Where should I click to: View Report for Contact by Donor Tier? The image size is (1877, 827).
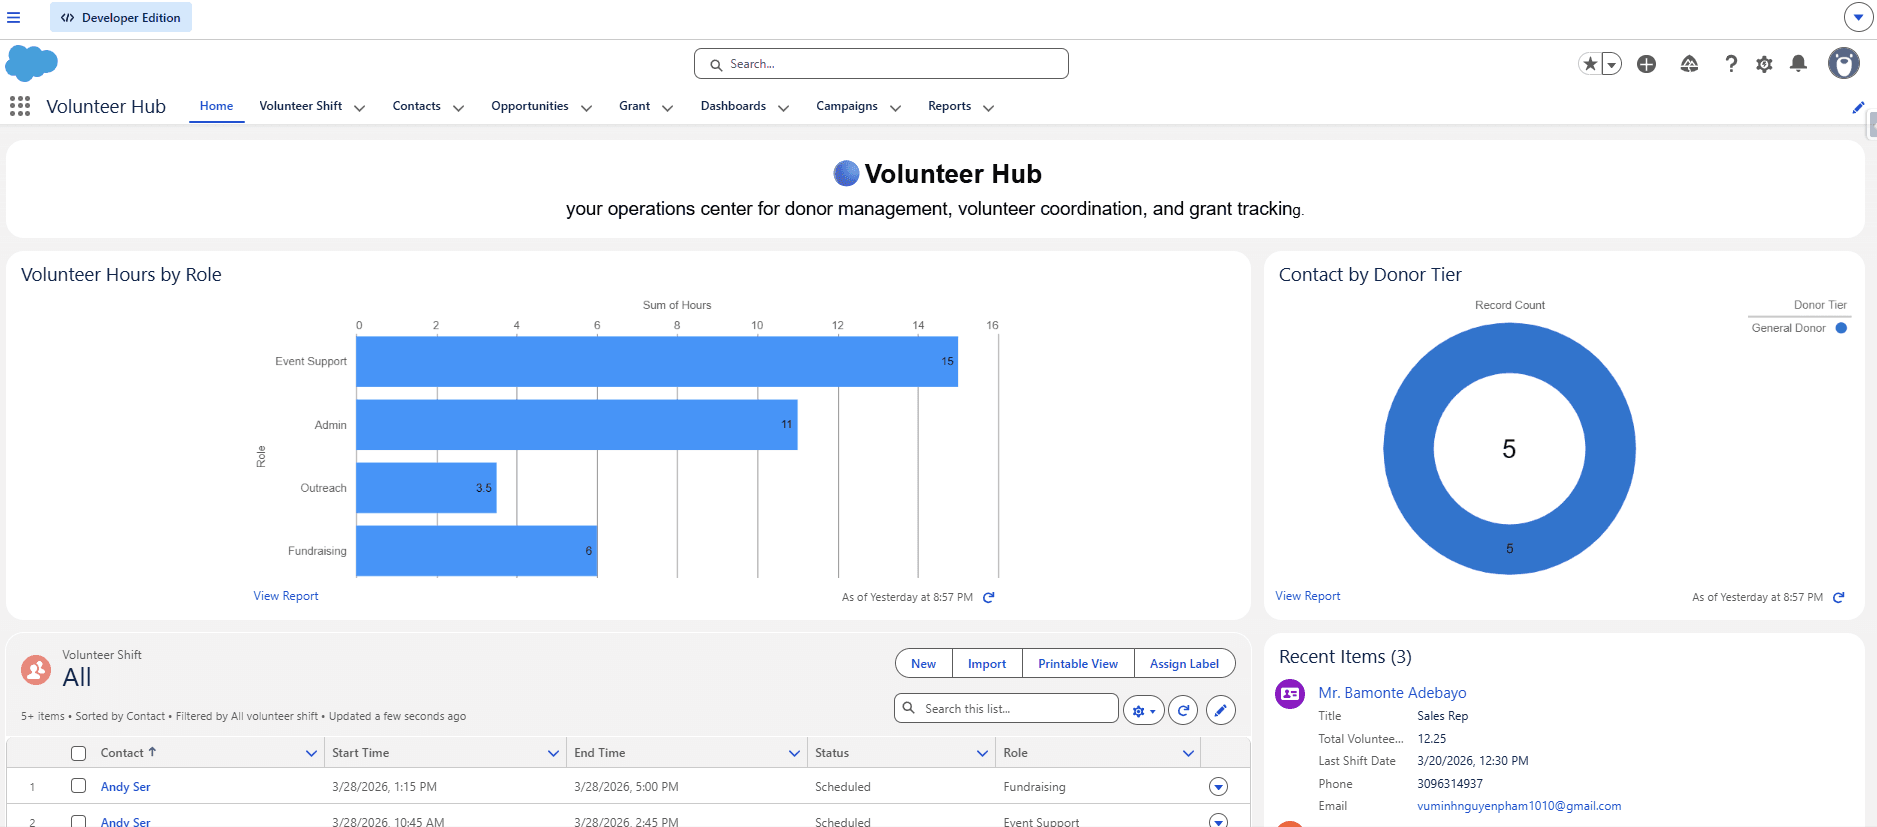pyautogui.click(x=1308, y=596)
